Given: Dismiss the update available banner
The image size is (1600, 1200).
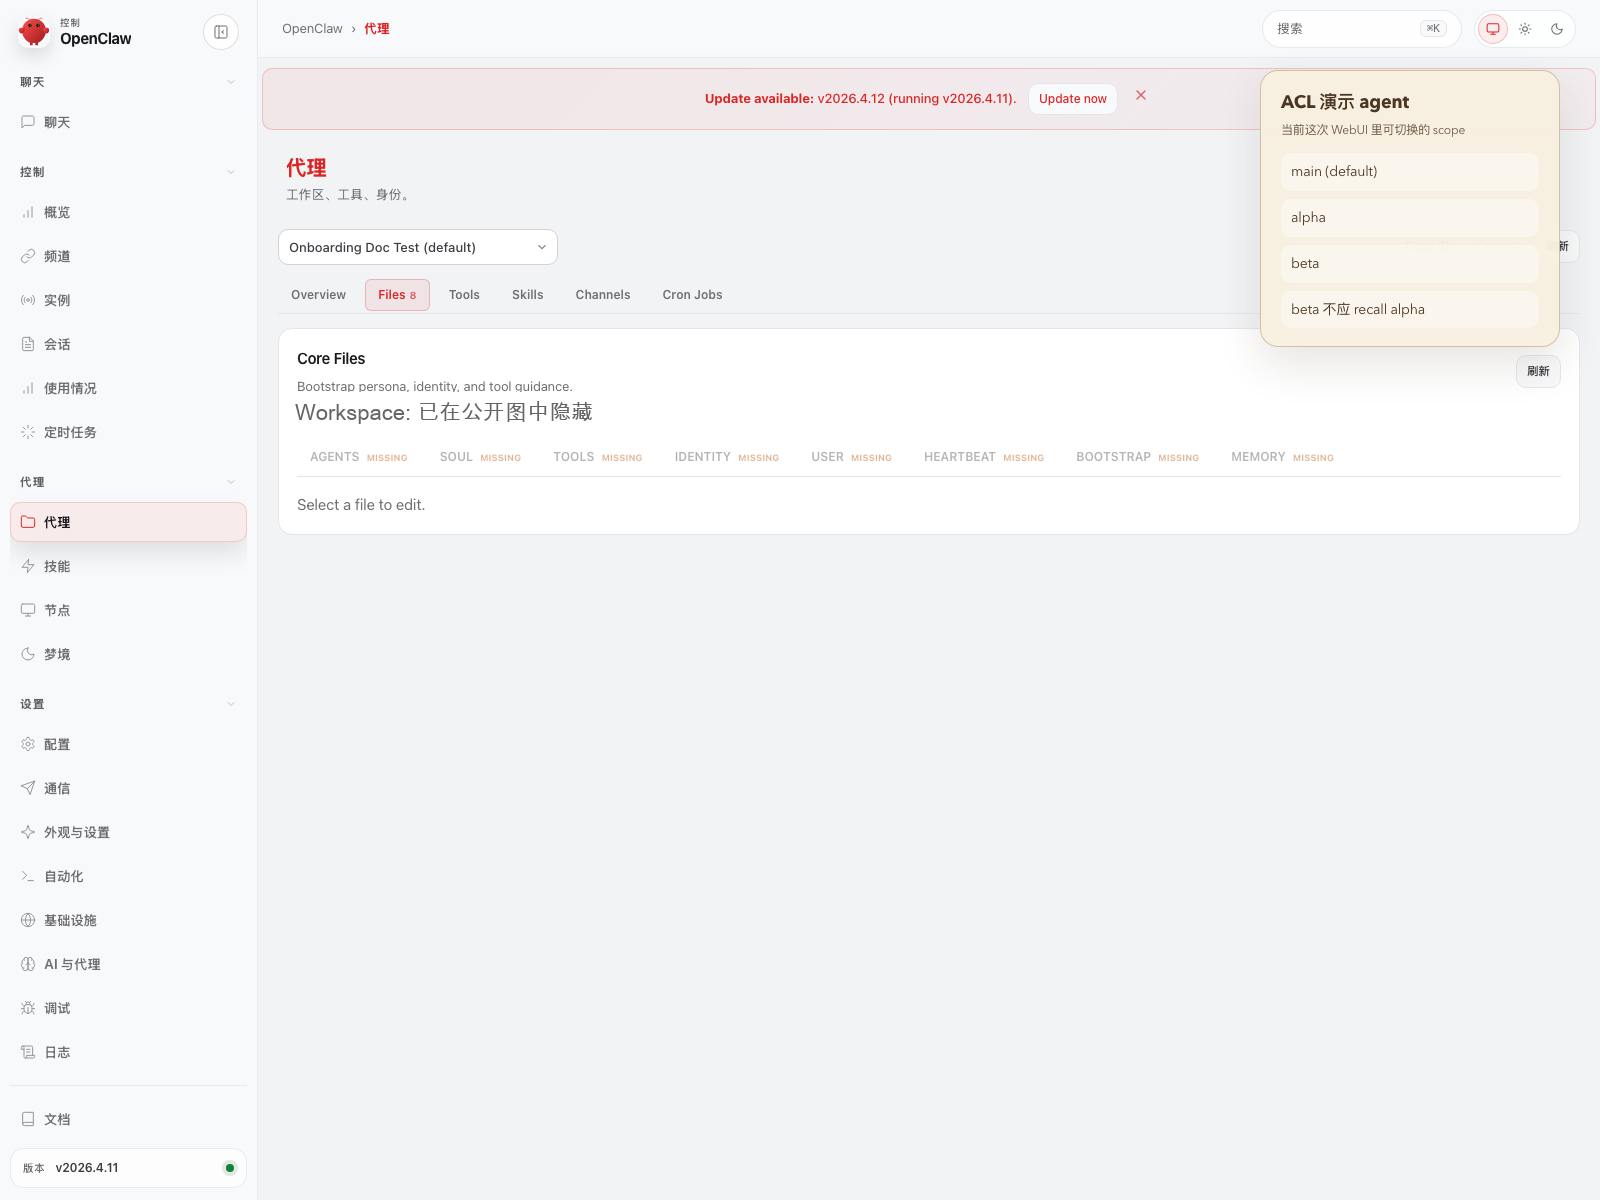Looking at the screenshot, I should click(x=1141, y=95).
